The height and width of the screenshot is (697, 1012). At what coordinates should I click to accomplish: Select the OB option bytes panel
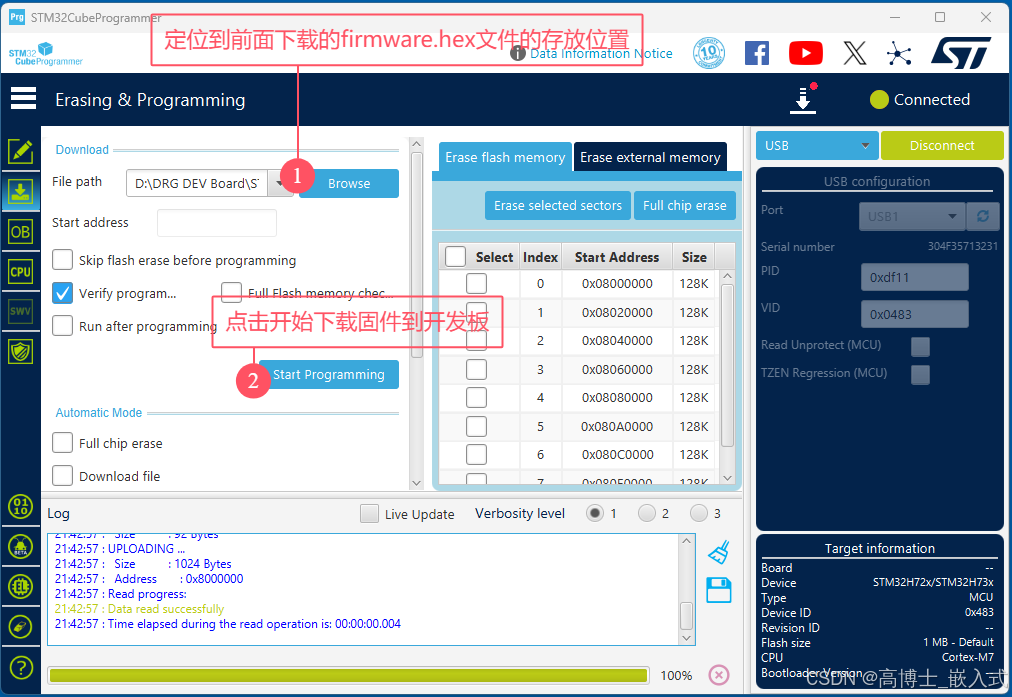click(x=20, y=231)
